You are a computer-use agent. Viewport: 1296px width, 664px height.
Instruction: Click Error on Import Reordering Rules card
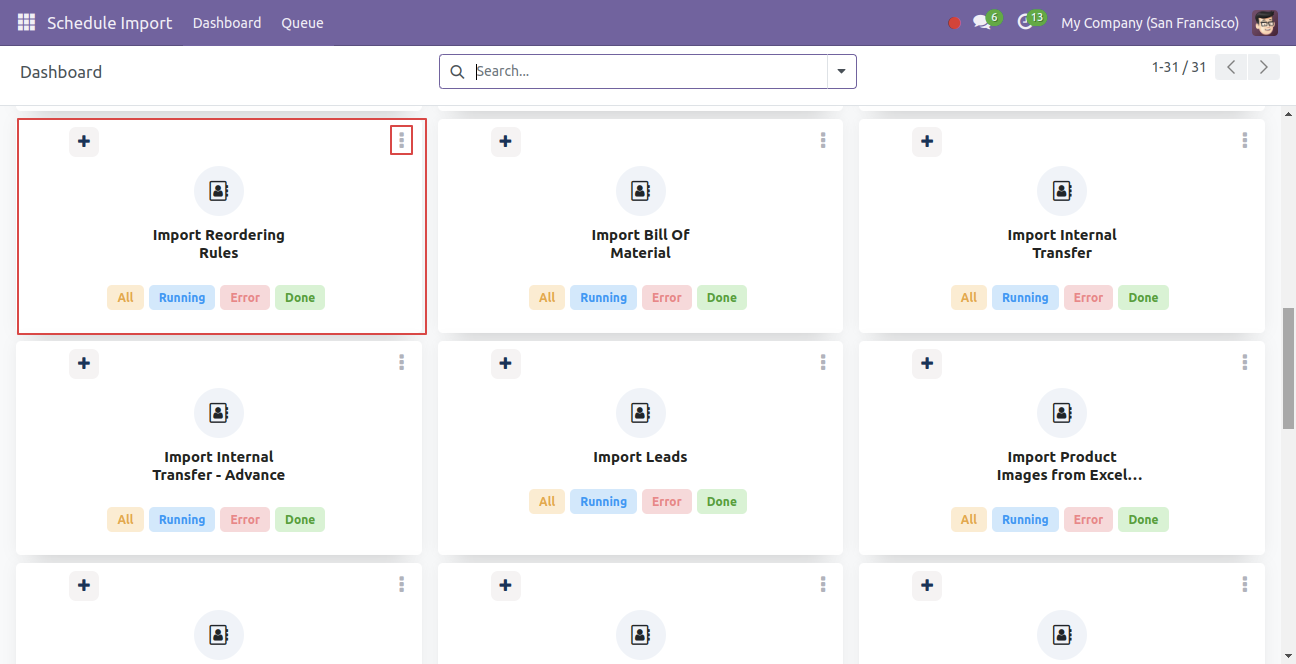click(x=245, y=298)
